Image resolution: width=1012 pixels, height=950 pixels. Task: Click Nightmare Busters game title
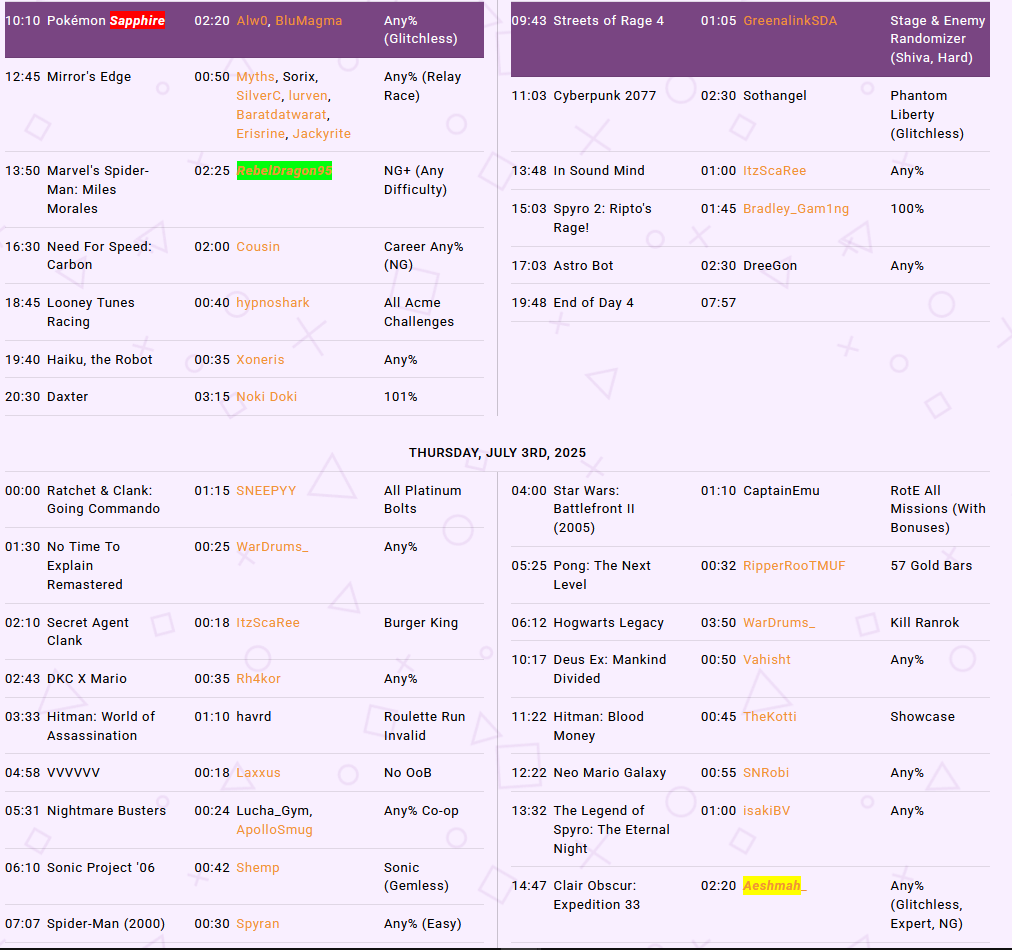tap(106, 811)
